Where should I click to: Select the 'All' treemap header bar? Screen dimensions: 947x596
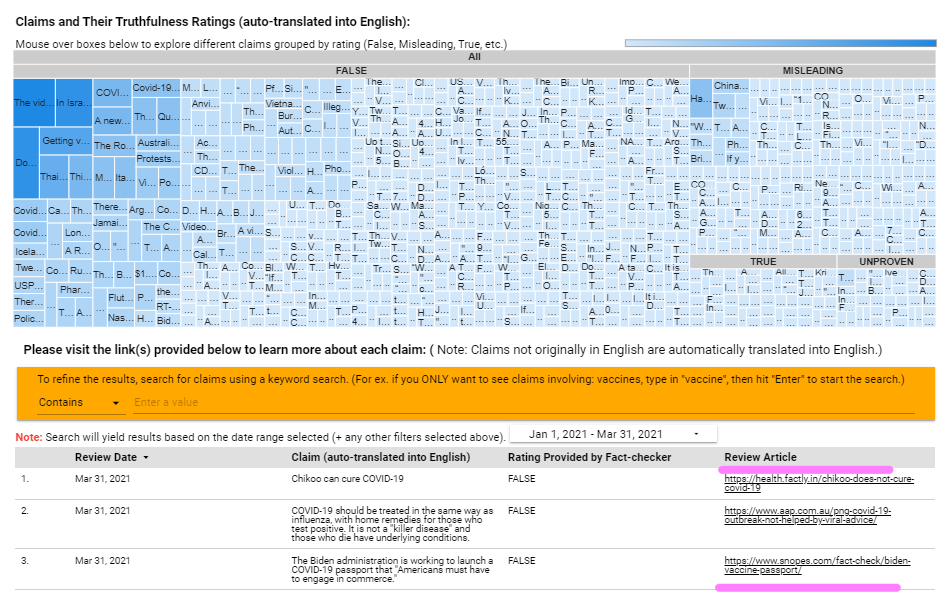pyautogui.click(x=475, y=58)
